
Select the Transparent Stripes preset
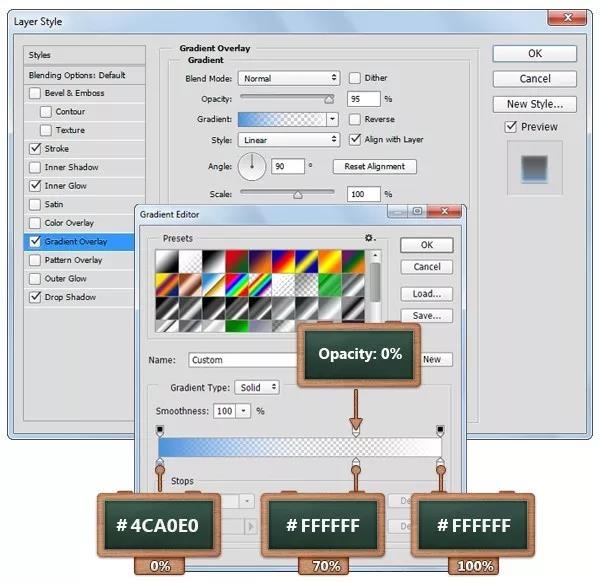(284, 285)
